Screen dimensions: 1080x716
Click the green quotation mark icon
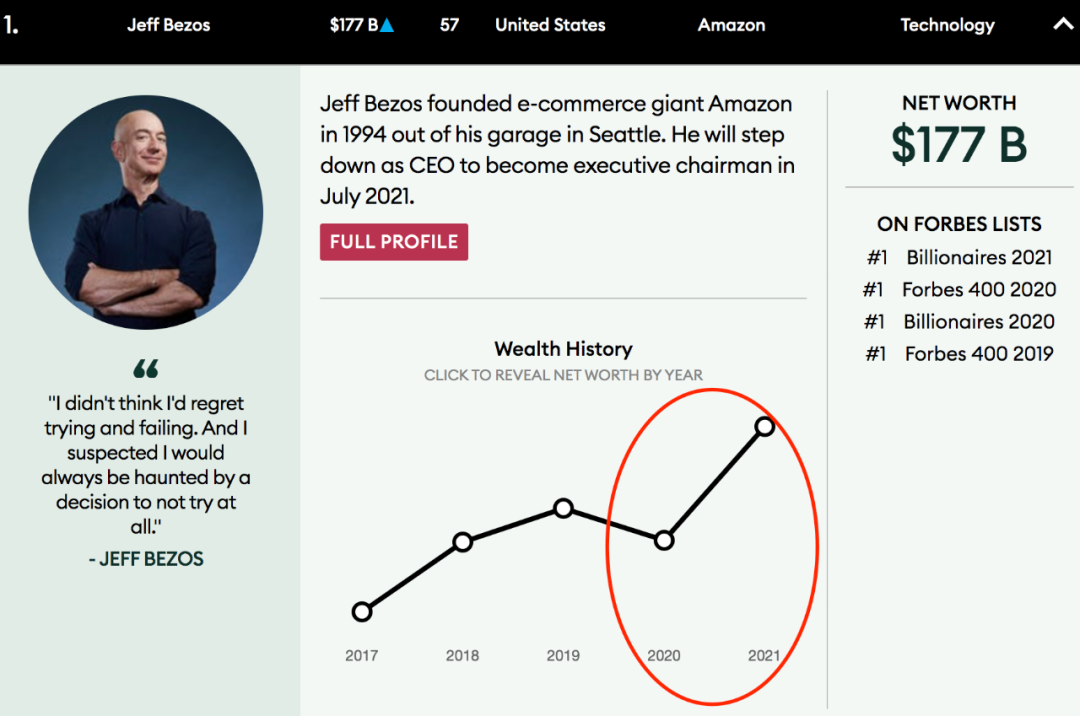pos(146,369)
